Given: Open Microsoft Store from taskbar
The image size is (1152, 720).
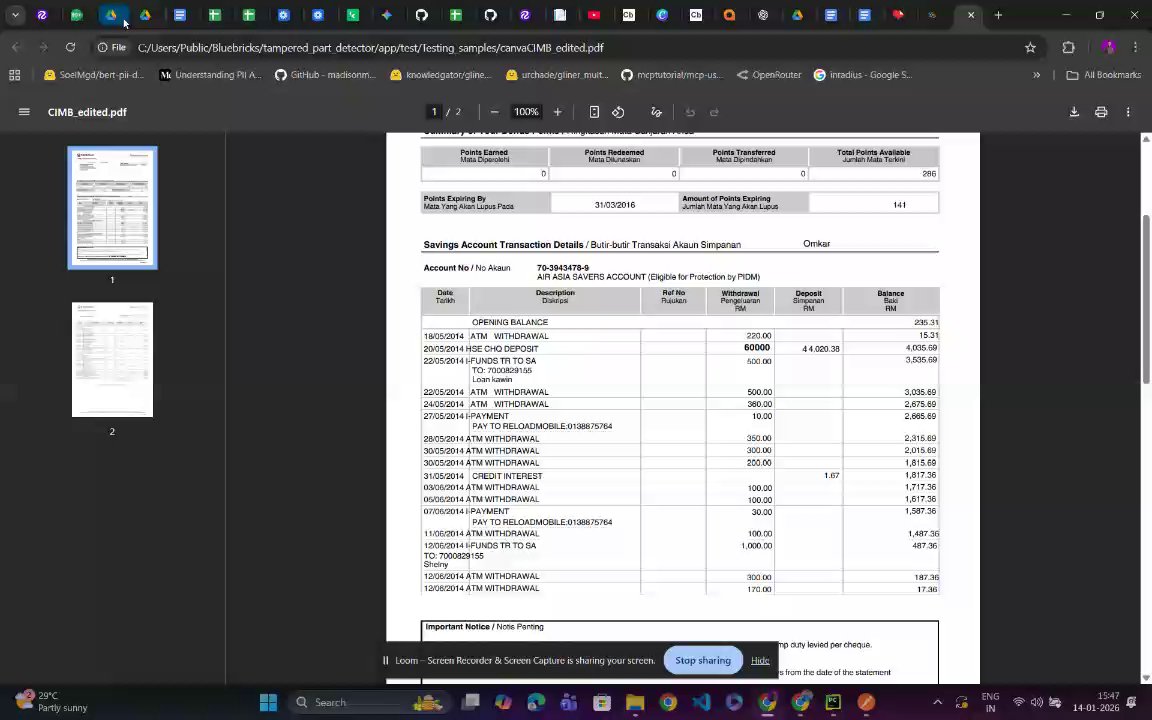Looking at the screenshot, I should 602,702.
